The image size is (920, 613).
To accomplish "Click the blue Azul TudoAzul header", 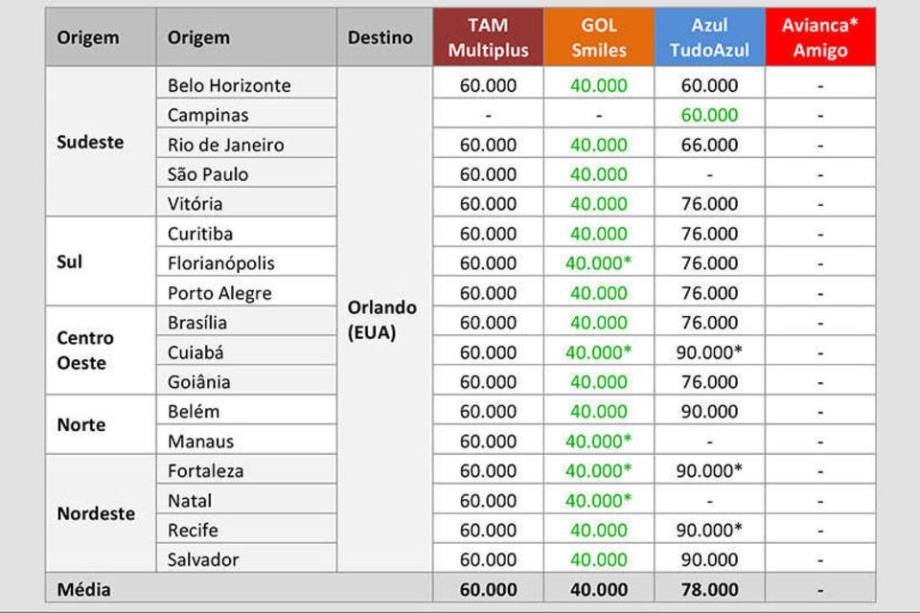I will [x=709, y=38].
